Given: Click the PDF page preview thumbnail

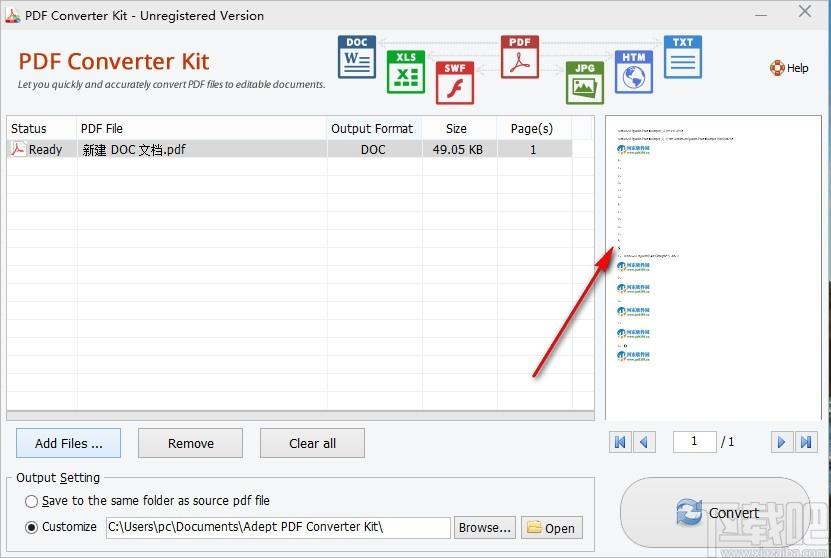Looking at the screenshot, I should (713, 268).
